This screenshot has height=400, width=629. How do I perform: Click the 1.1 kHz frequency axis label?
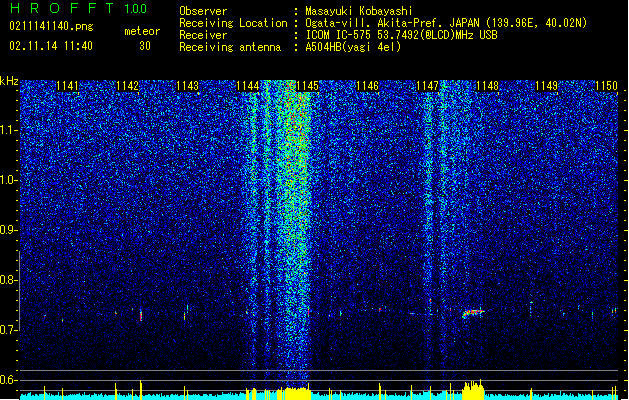[8, 130]
